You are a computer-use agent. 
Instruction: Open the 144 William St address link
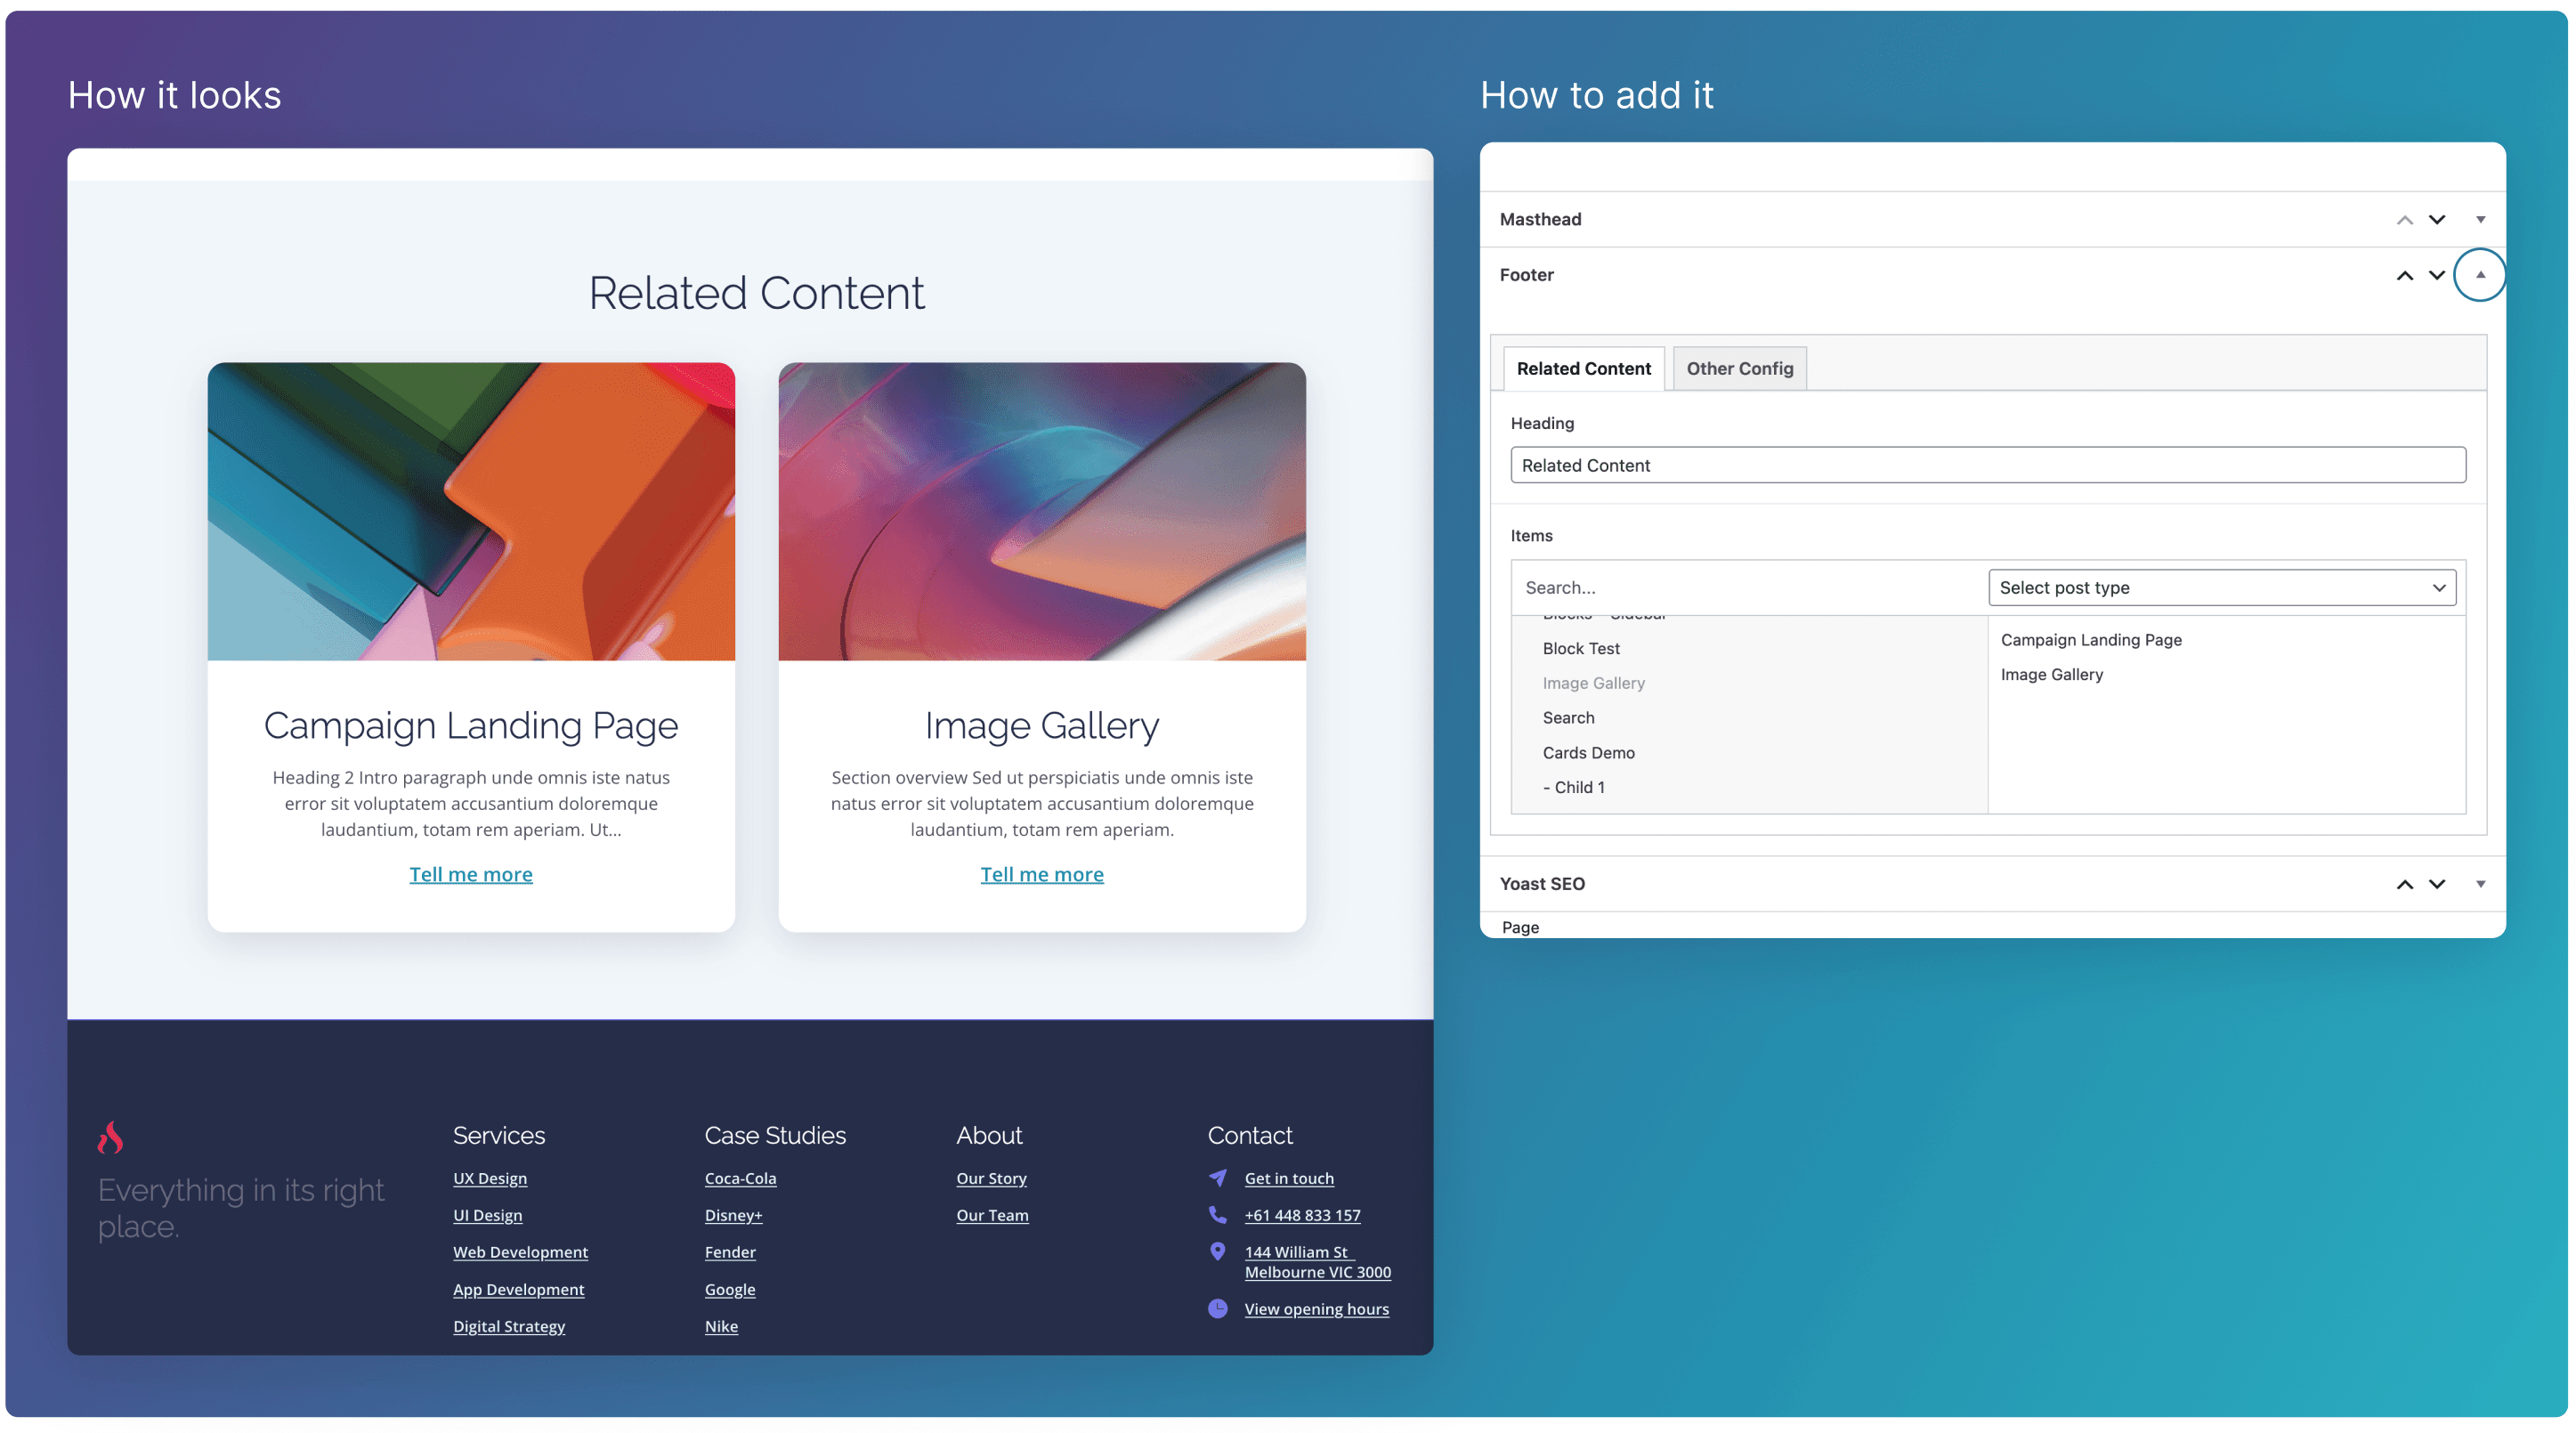[1317, 1263]
